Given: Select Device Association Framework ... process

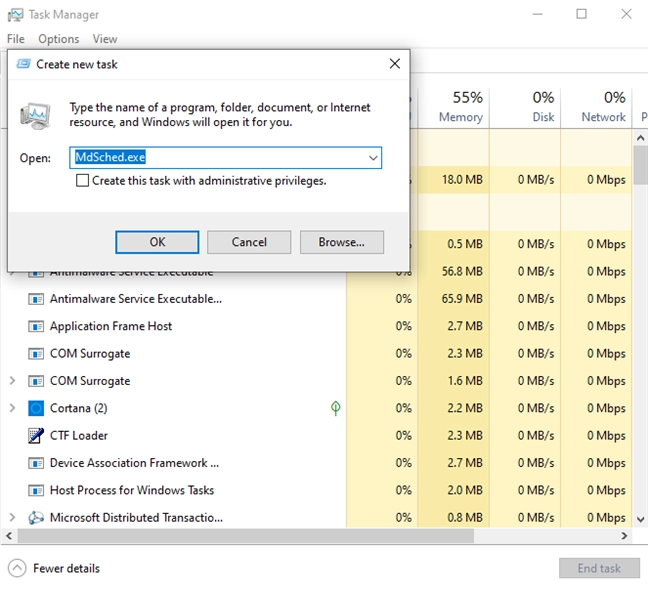Looking at the screenshot, I should 134,463.
